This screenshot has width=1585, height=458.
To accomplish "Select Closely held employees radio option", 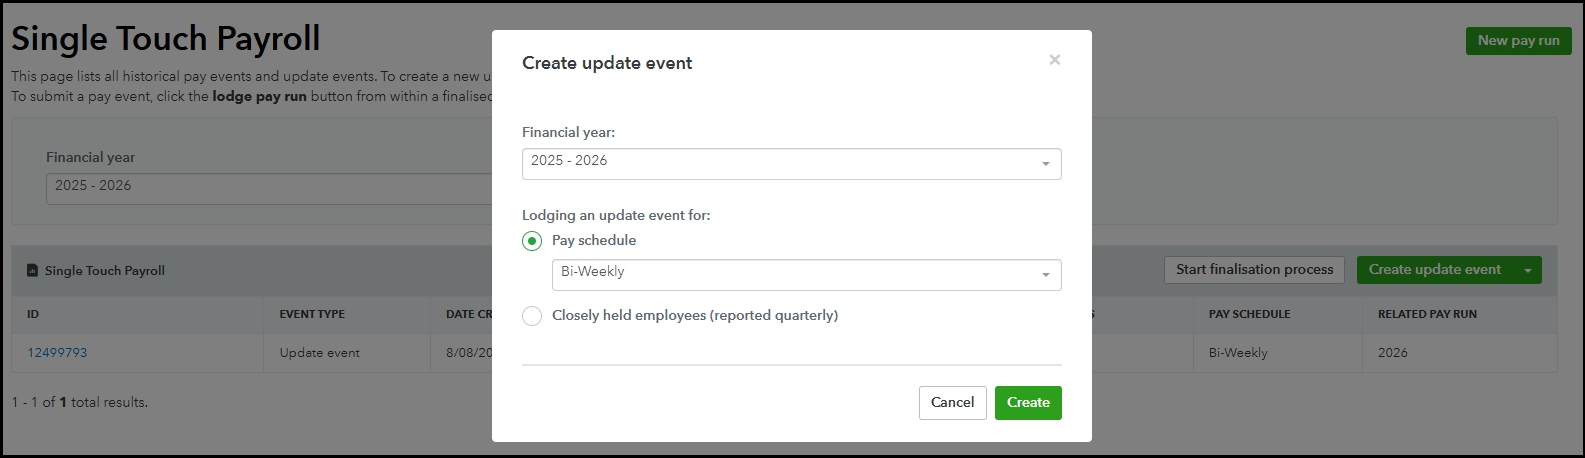I will (532, 316).
